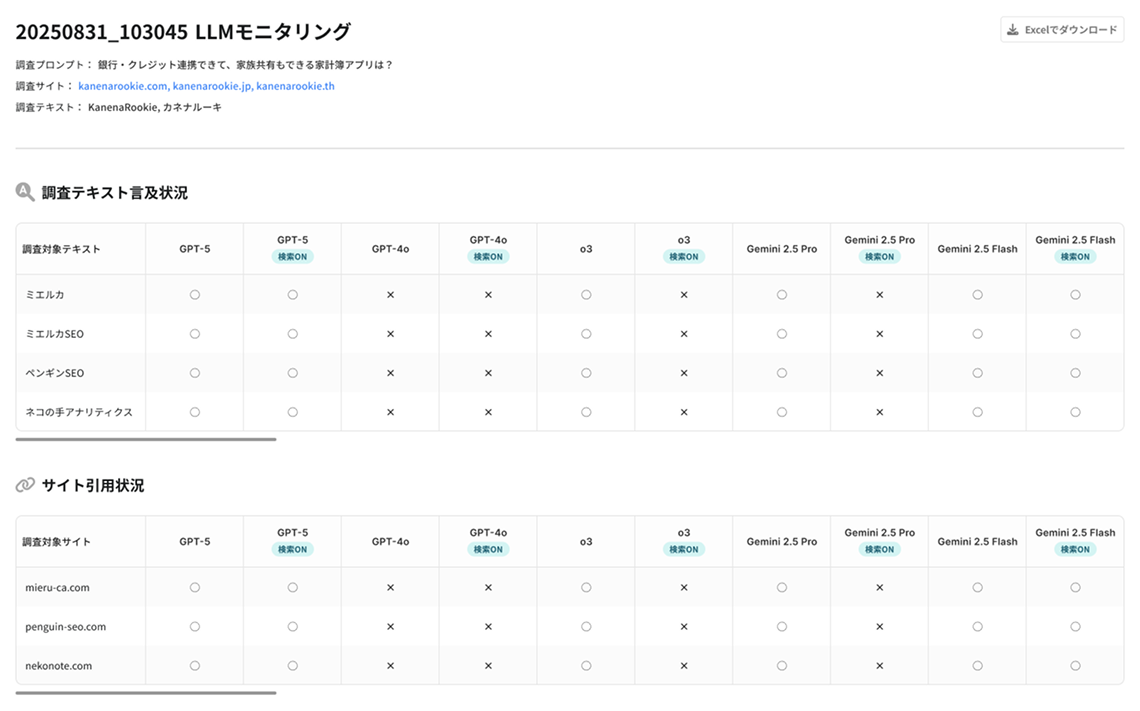
Task: Click the chain link icon beside サイト引用状況
Action: coord(25,485)
